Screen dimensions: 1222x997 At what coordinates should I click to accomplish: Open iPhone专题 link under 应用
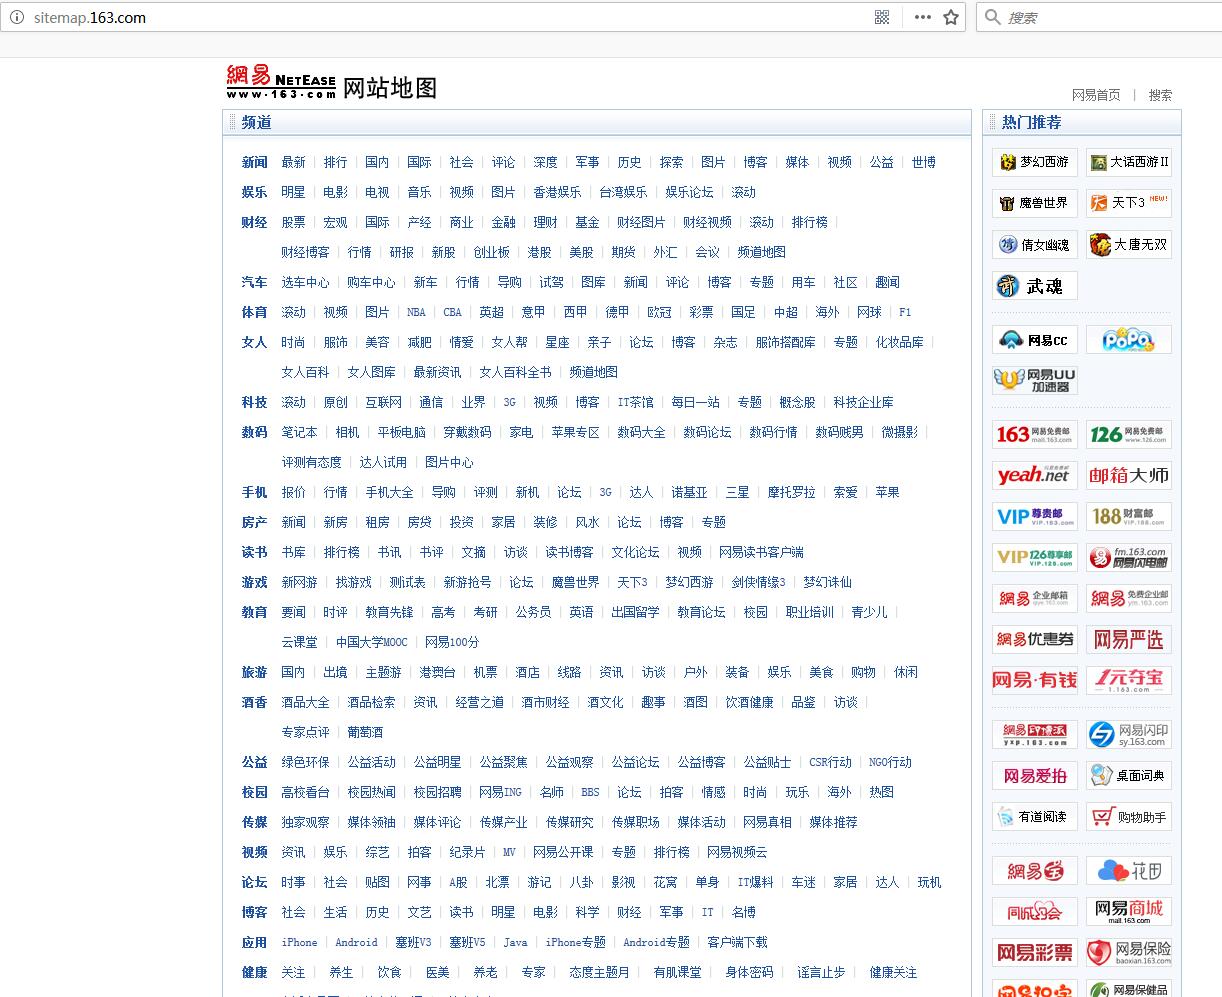pyautogui.click(x=575, y=942)
